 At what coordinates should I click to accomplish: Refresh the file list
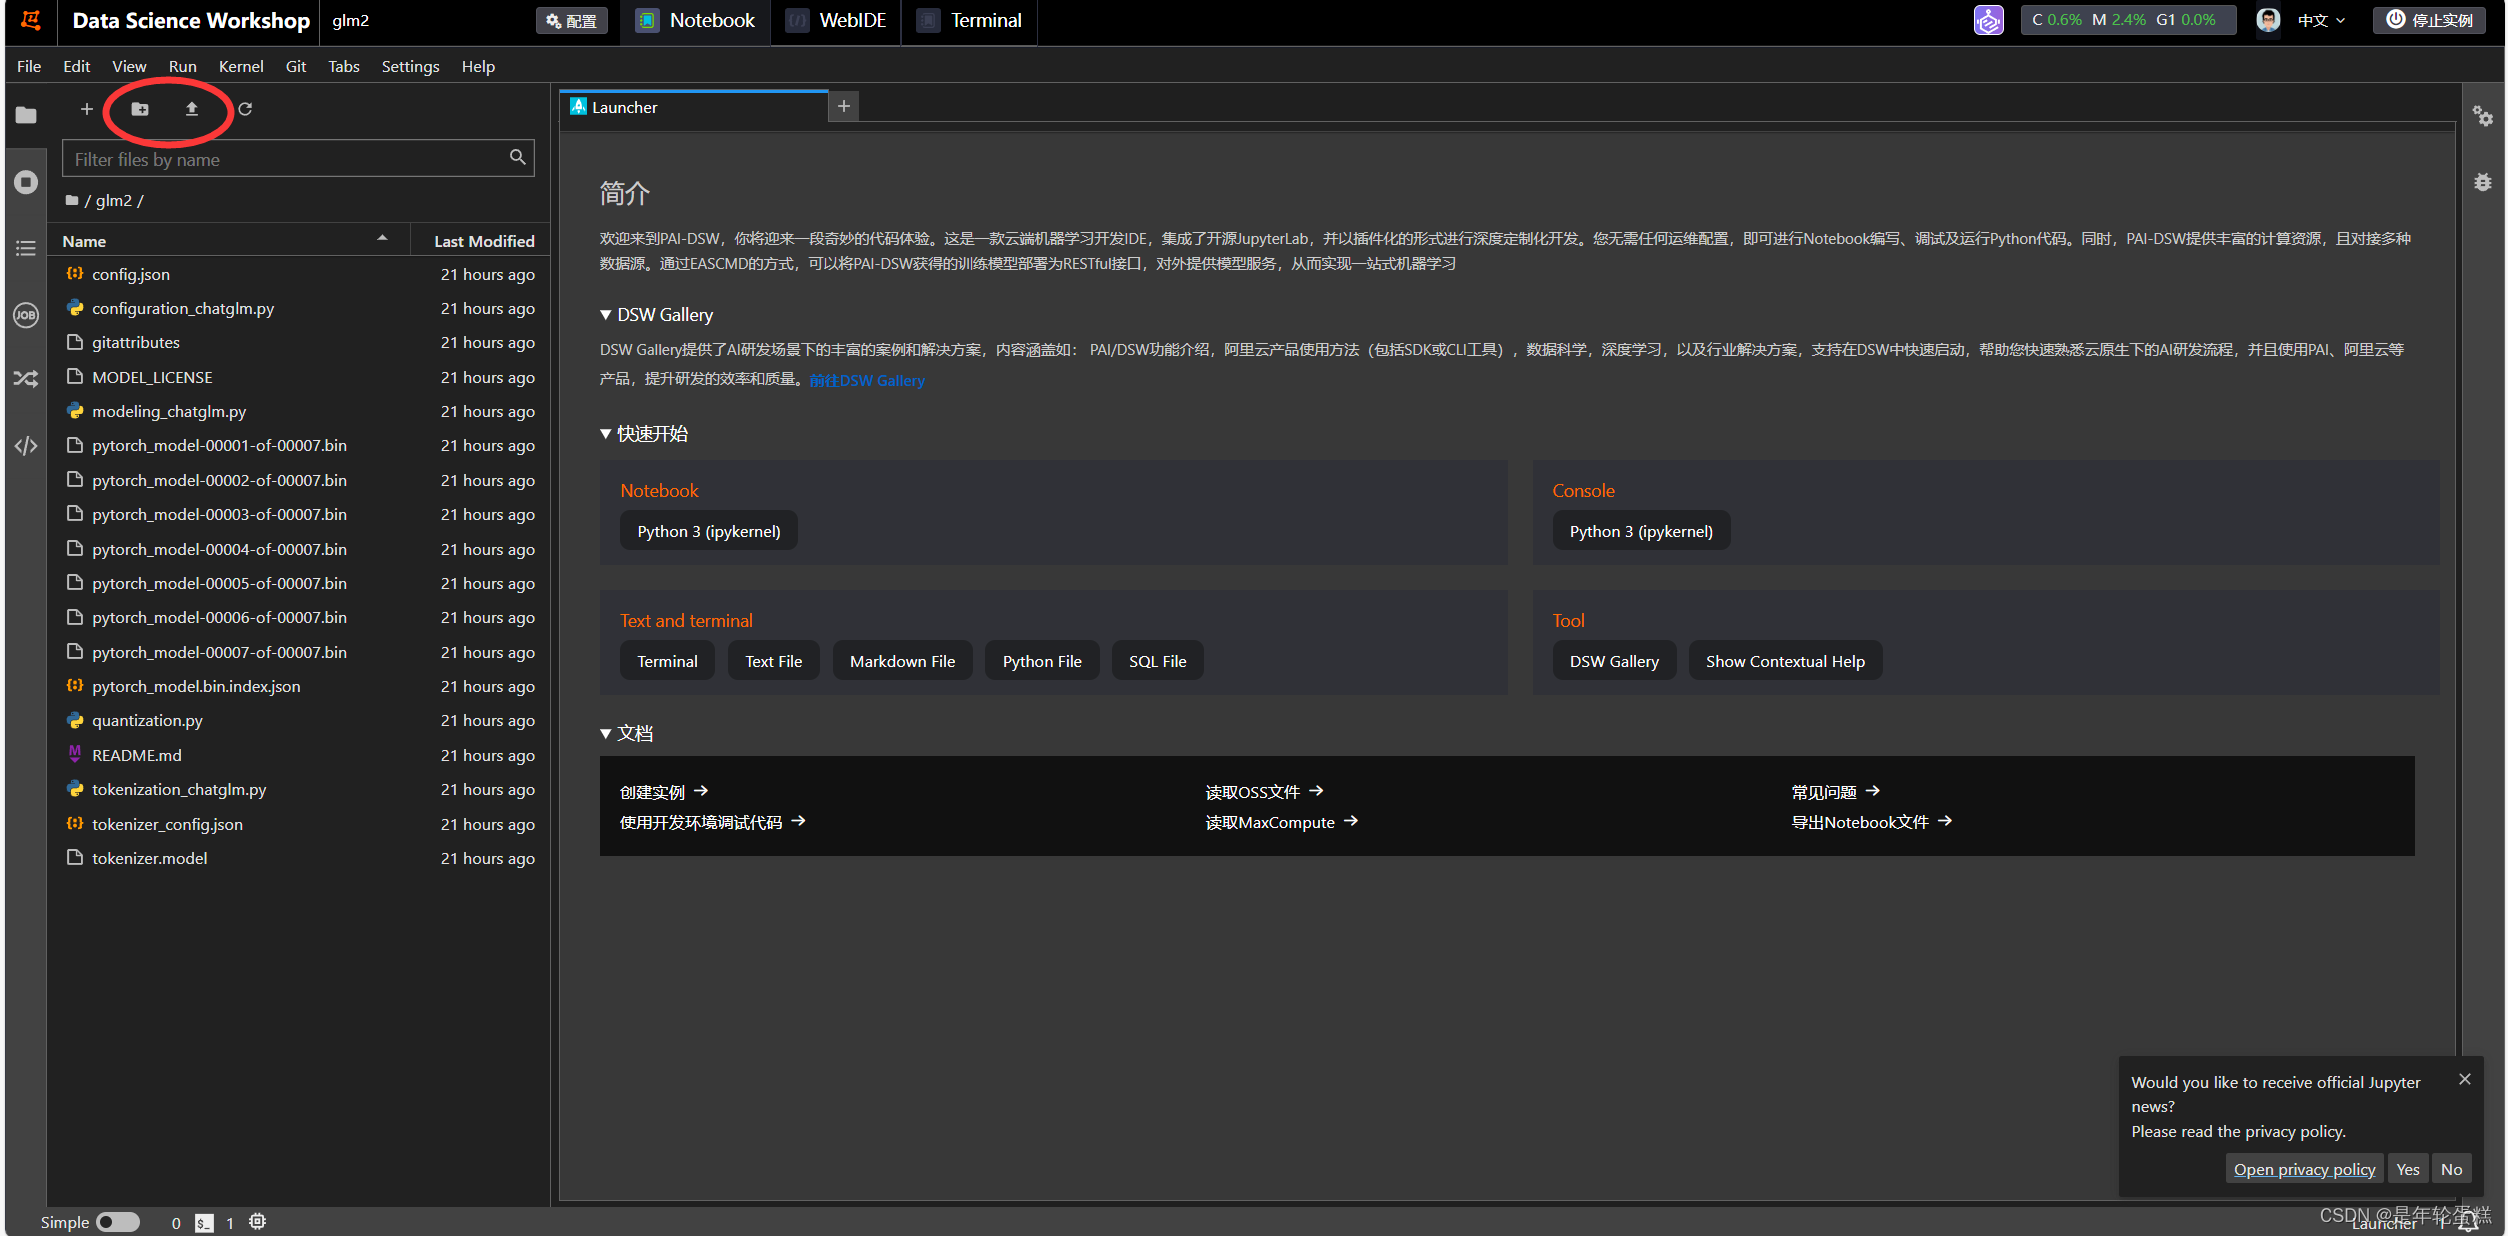point(245,109)
